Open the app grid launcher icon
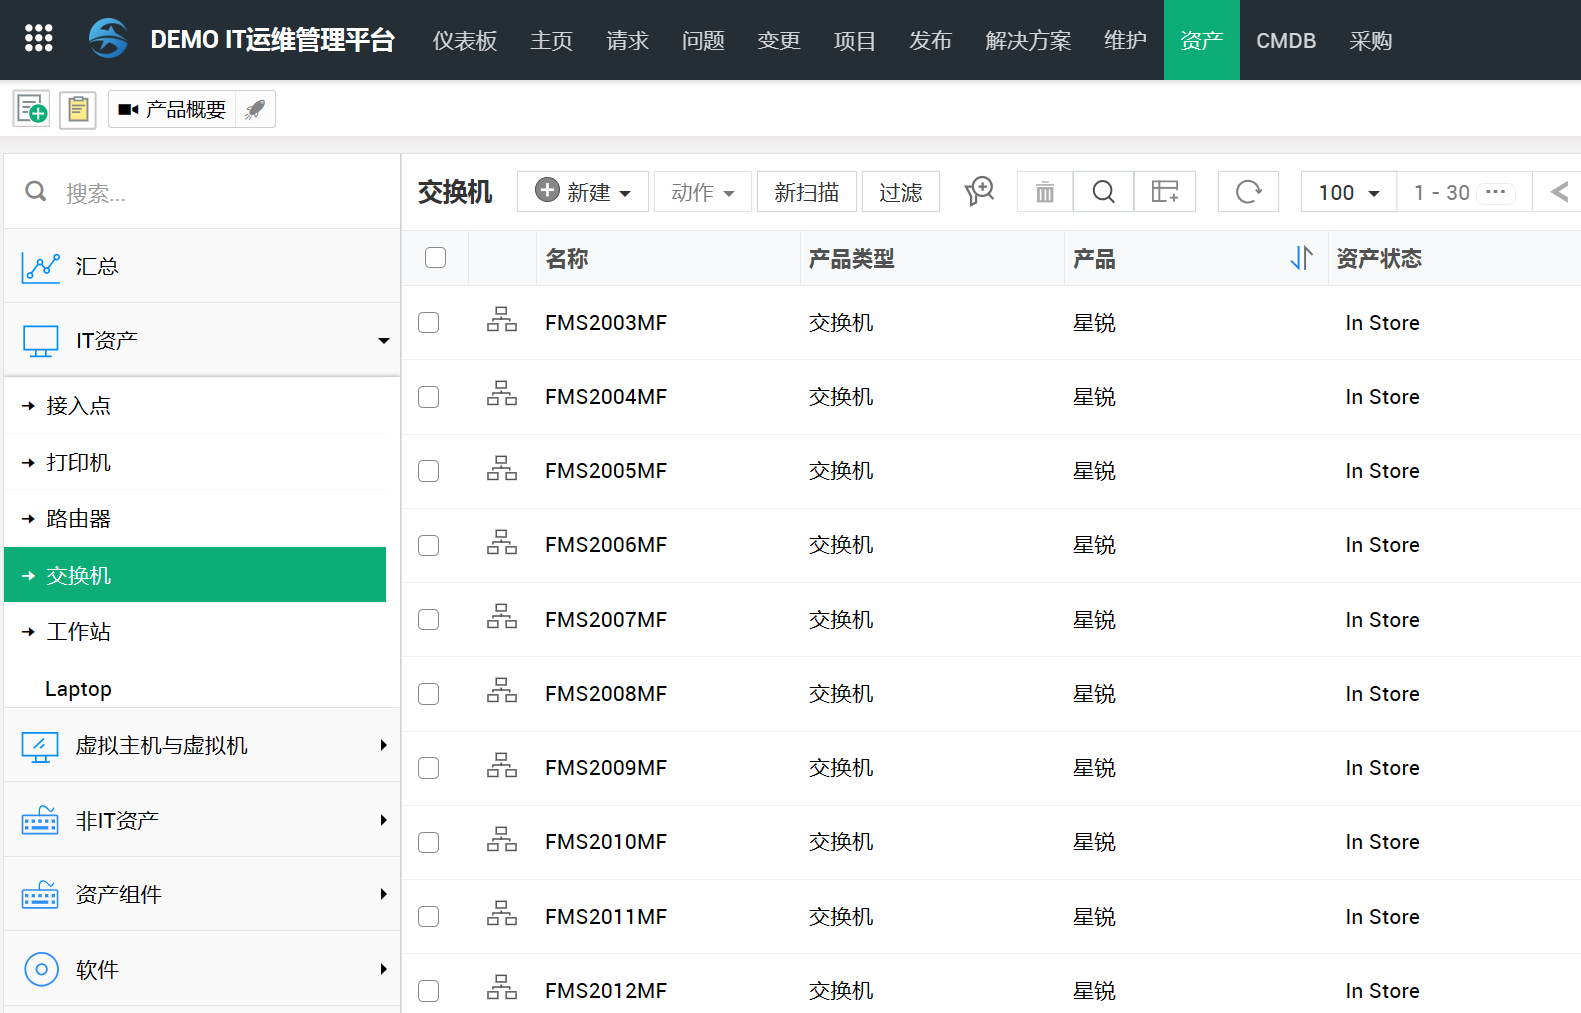 point(38,38)
